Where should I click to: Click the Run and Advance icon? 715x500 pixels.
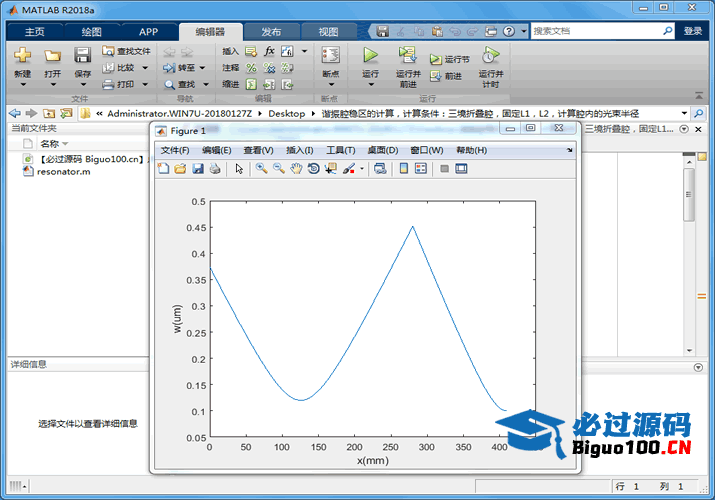(x=407, y=55)
